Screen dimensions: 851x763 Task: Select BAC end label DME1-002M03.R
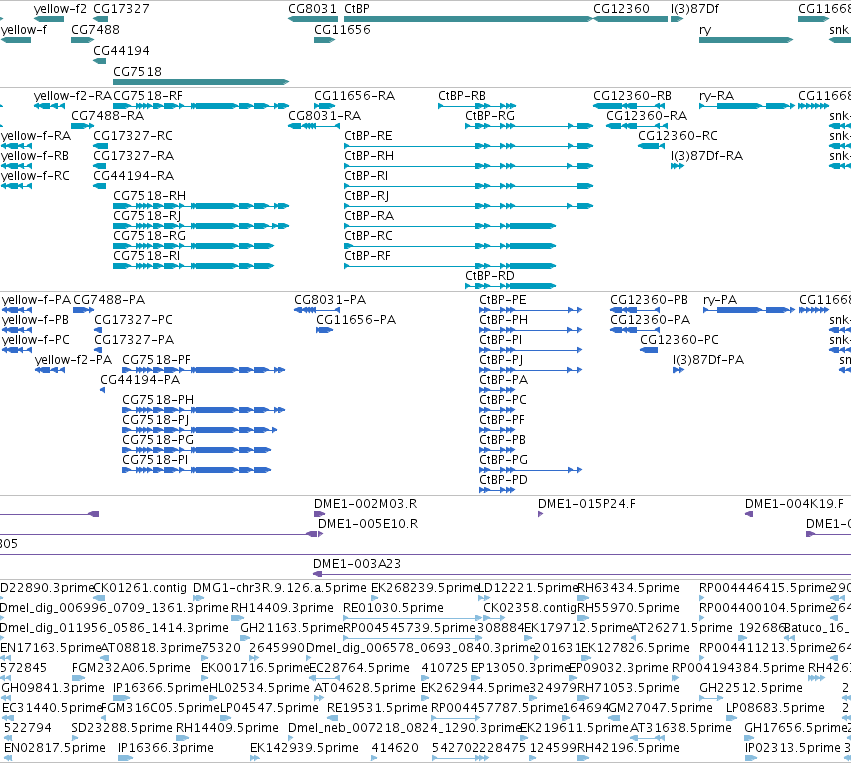(365, 504)
